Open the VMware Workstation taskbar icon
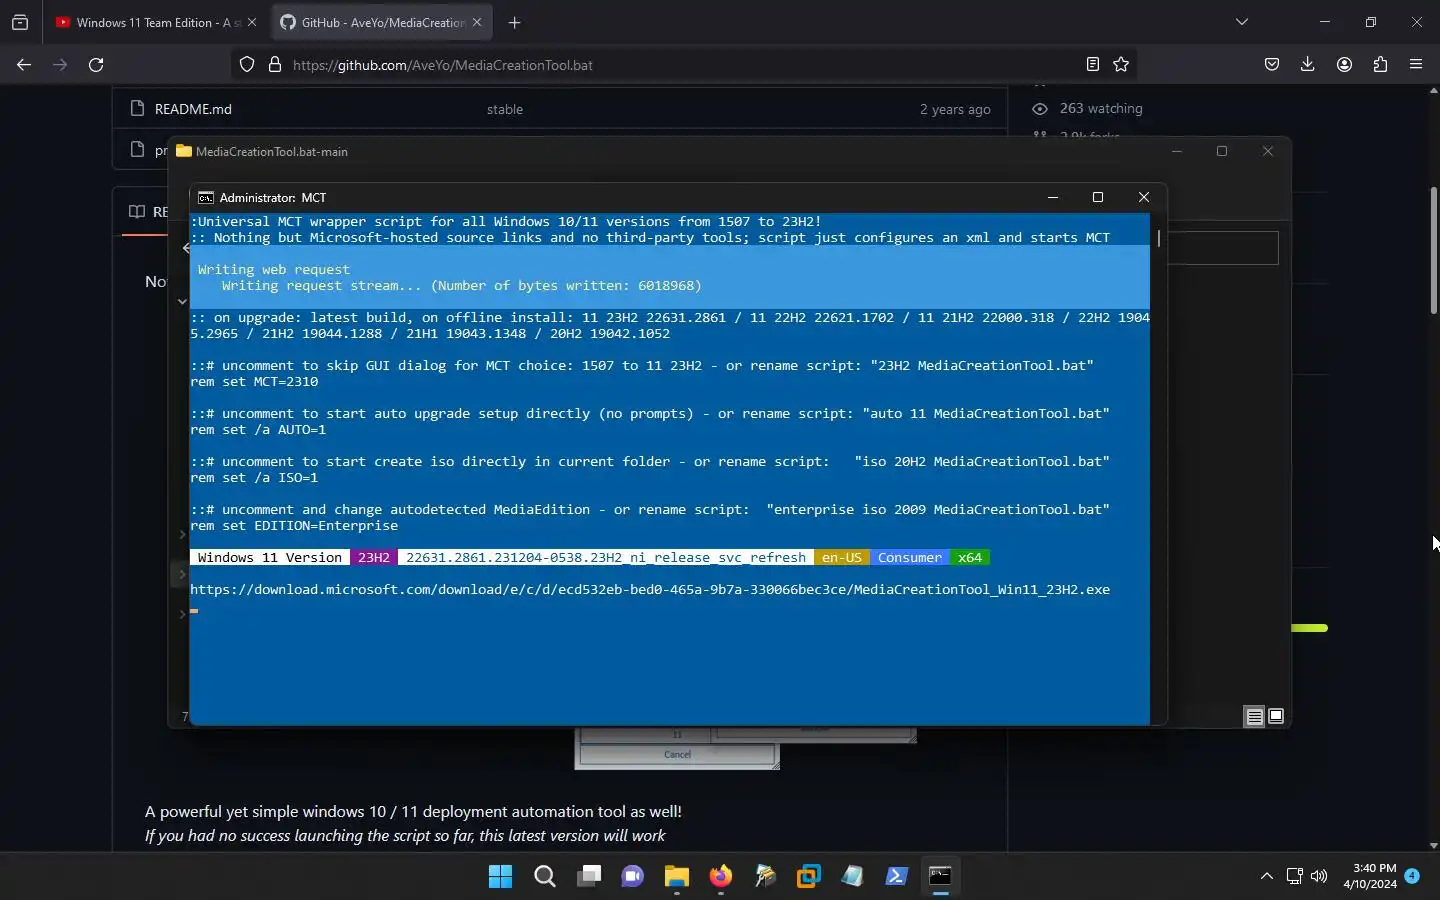This screenshot has height=900, width=1440. [x=808, y=876]
